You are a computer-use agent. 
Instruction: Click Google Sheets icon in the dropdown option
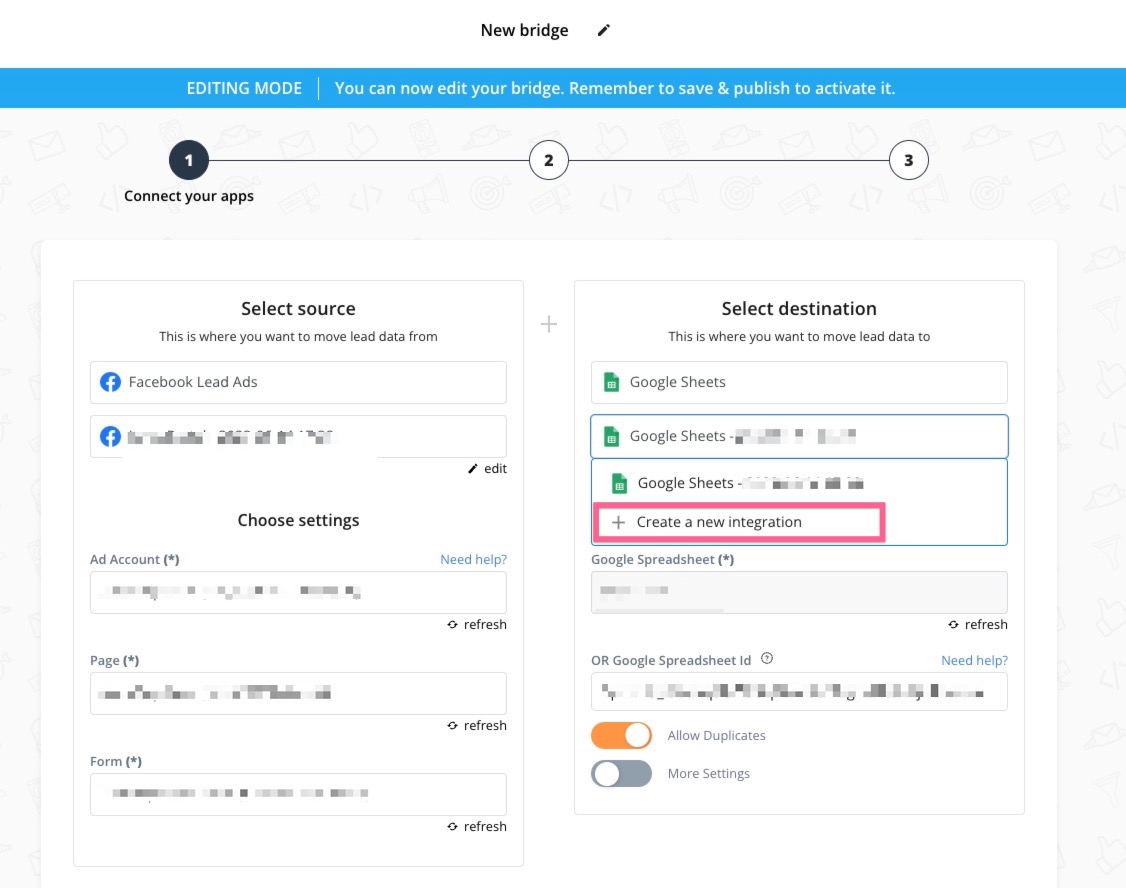[x=619, y=483]
